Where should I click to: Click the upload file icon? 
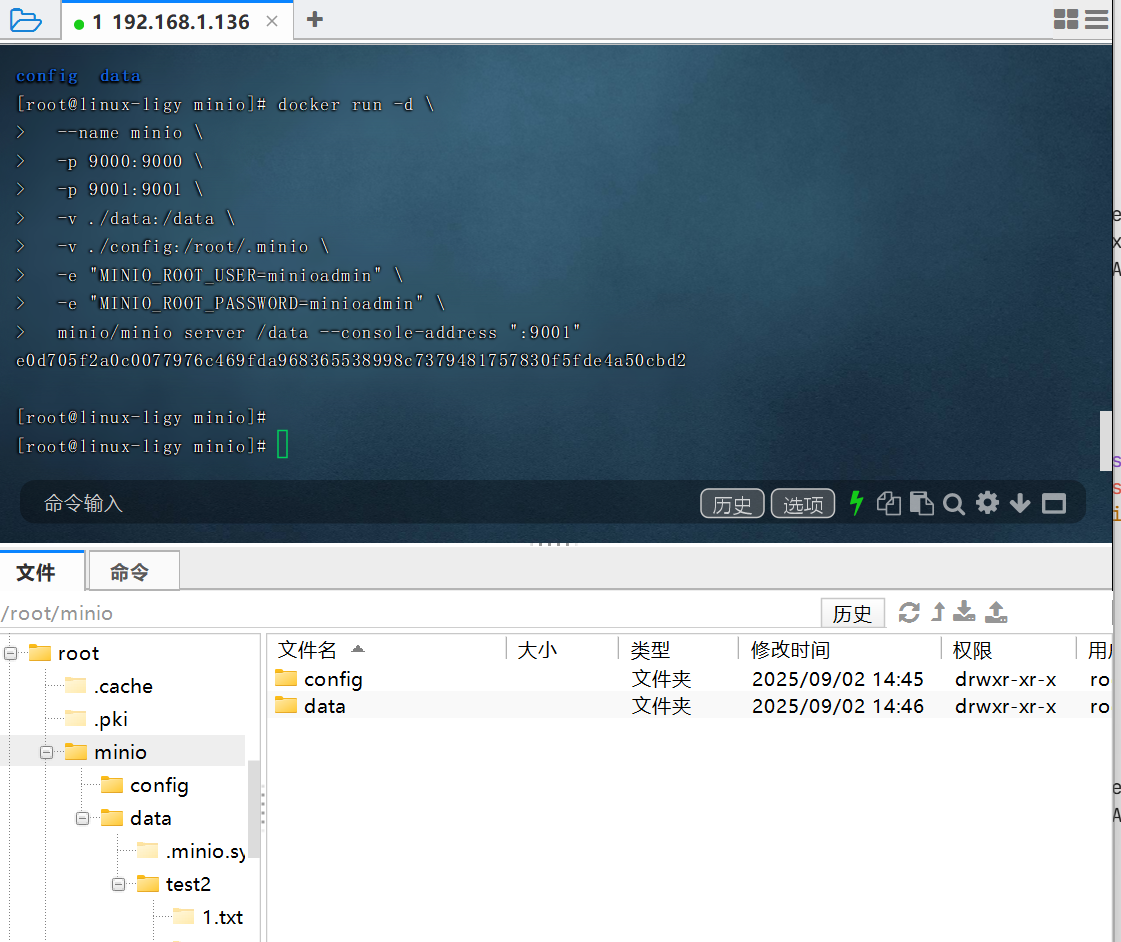(x=996, y=612)
